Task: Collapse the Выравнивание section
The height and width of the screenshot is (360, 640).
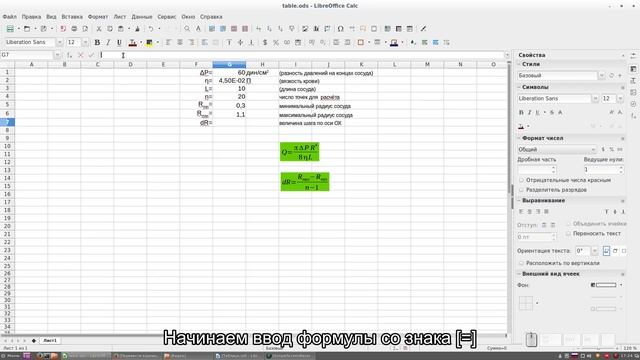Action: pyautogui.click(x=519, y=201)
